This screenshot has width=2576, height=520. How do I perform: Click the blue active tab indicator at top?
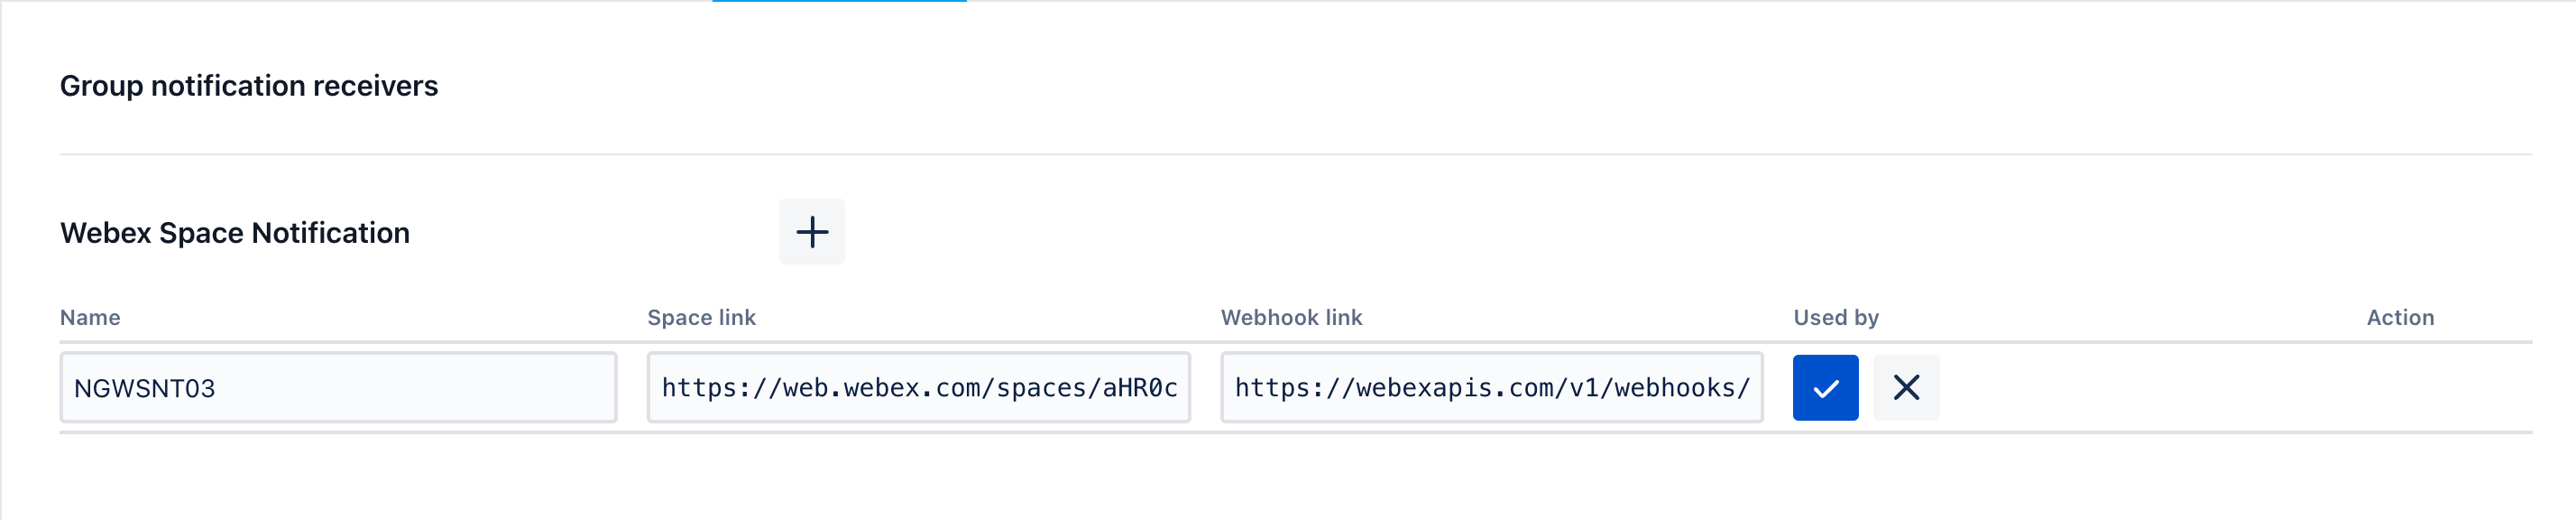pos(839,1)
